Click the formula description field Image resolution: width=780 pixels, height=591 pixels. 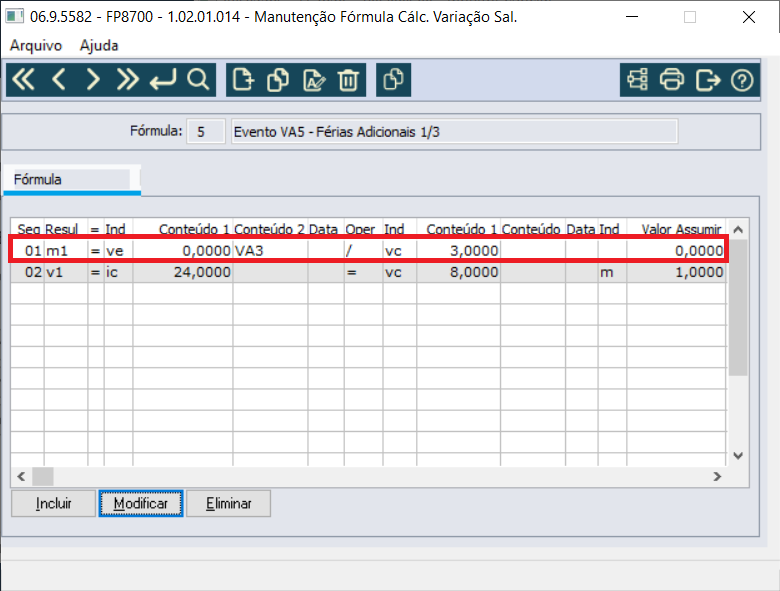pos(454,131)
